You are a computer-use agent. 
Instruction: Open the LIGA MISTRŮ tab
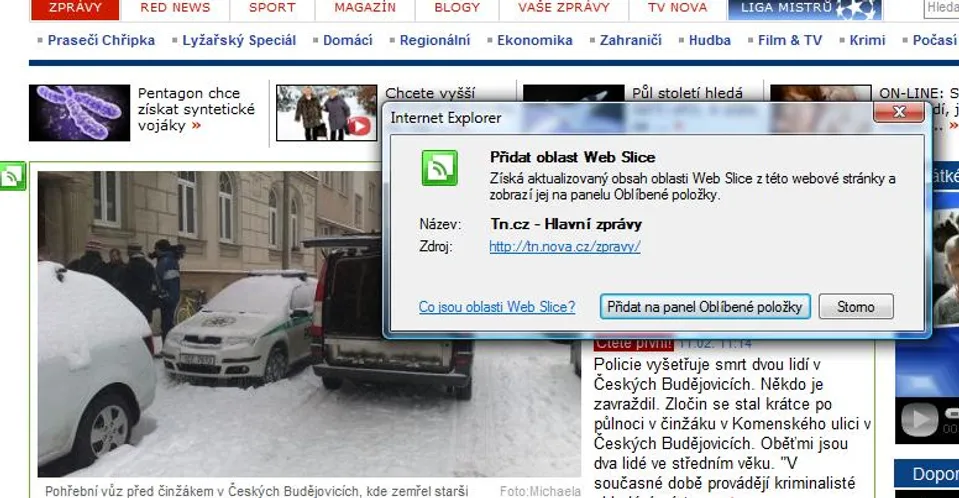805,8
